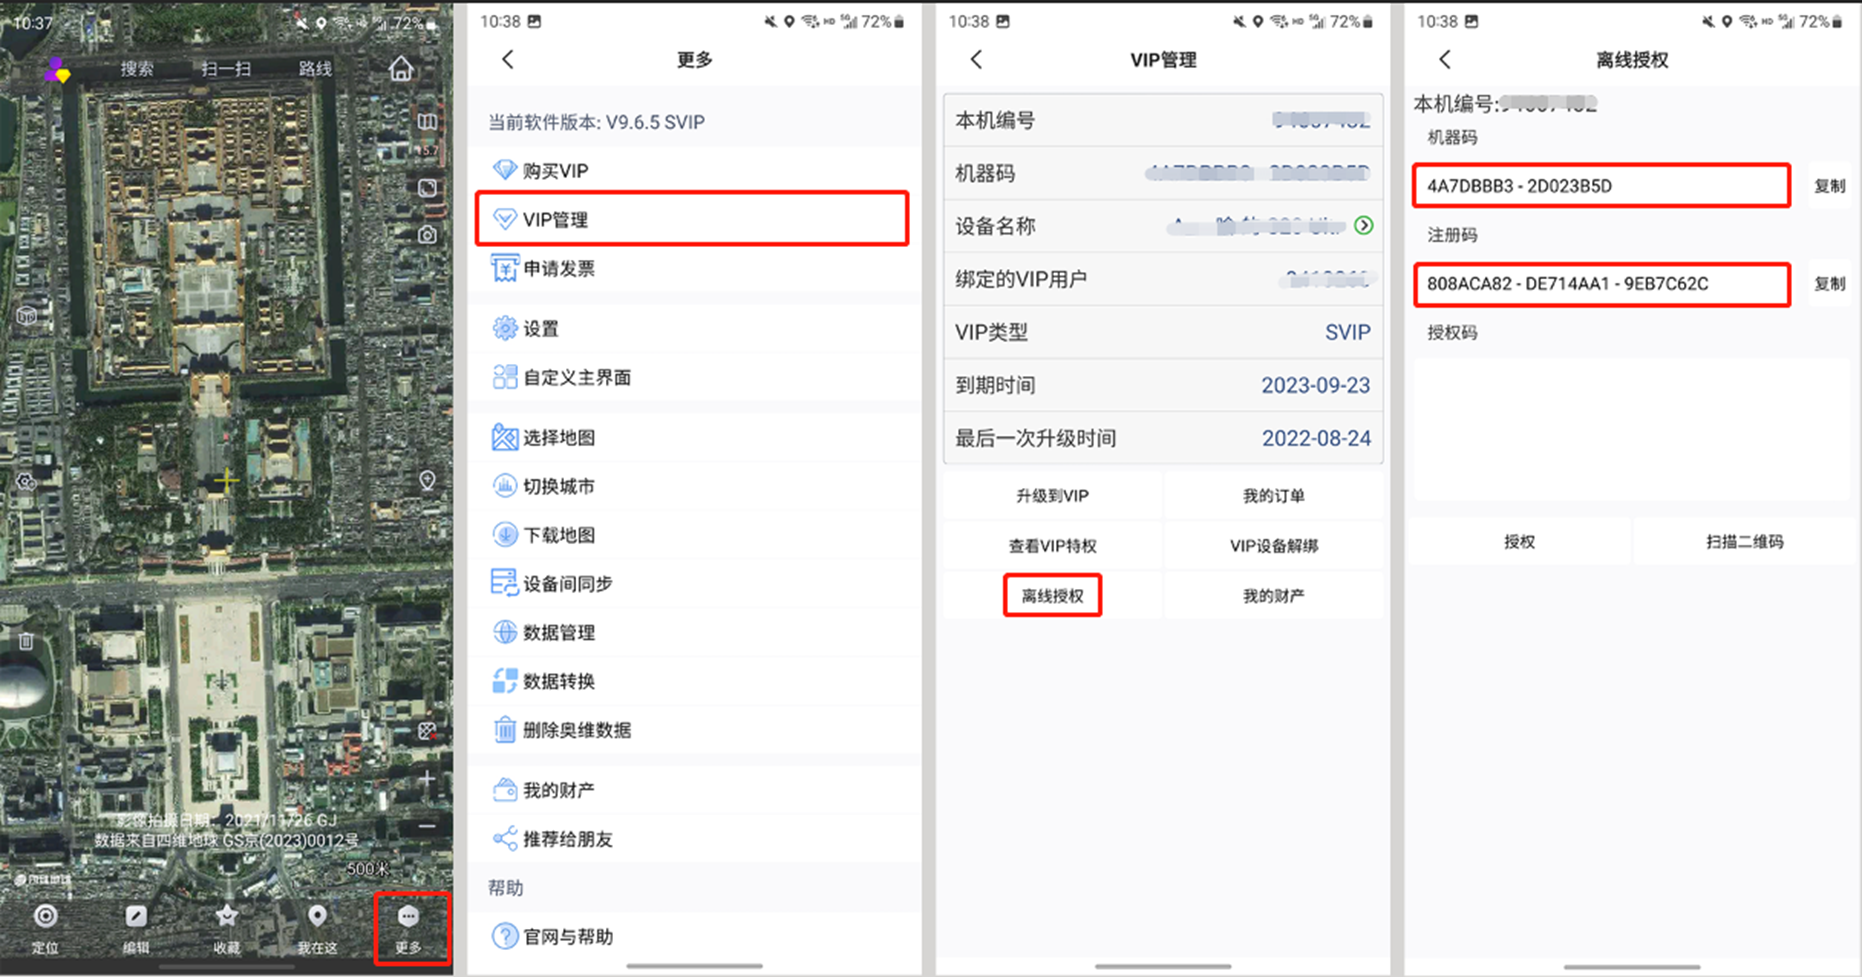Tap the 扫描二维码 button

(1744, 542)
